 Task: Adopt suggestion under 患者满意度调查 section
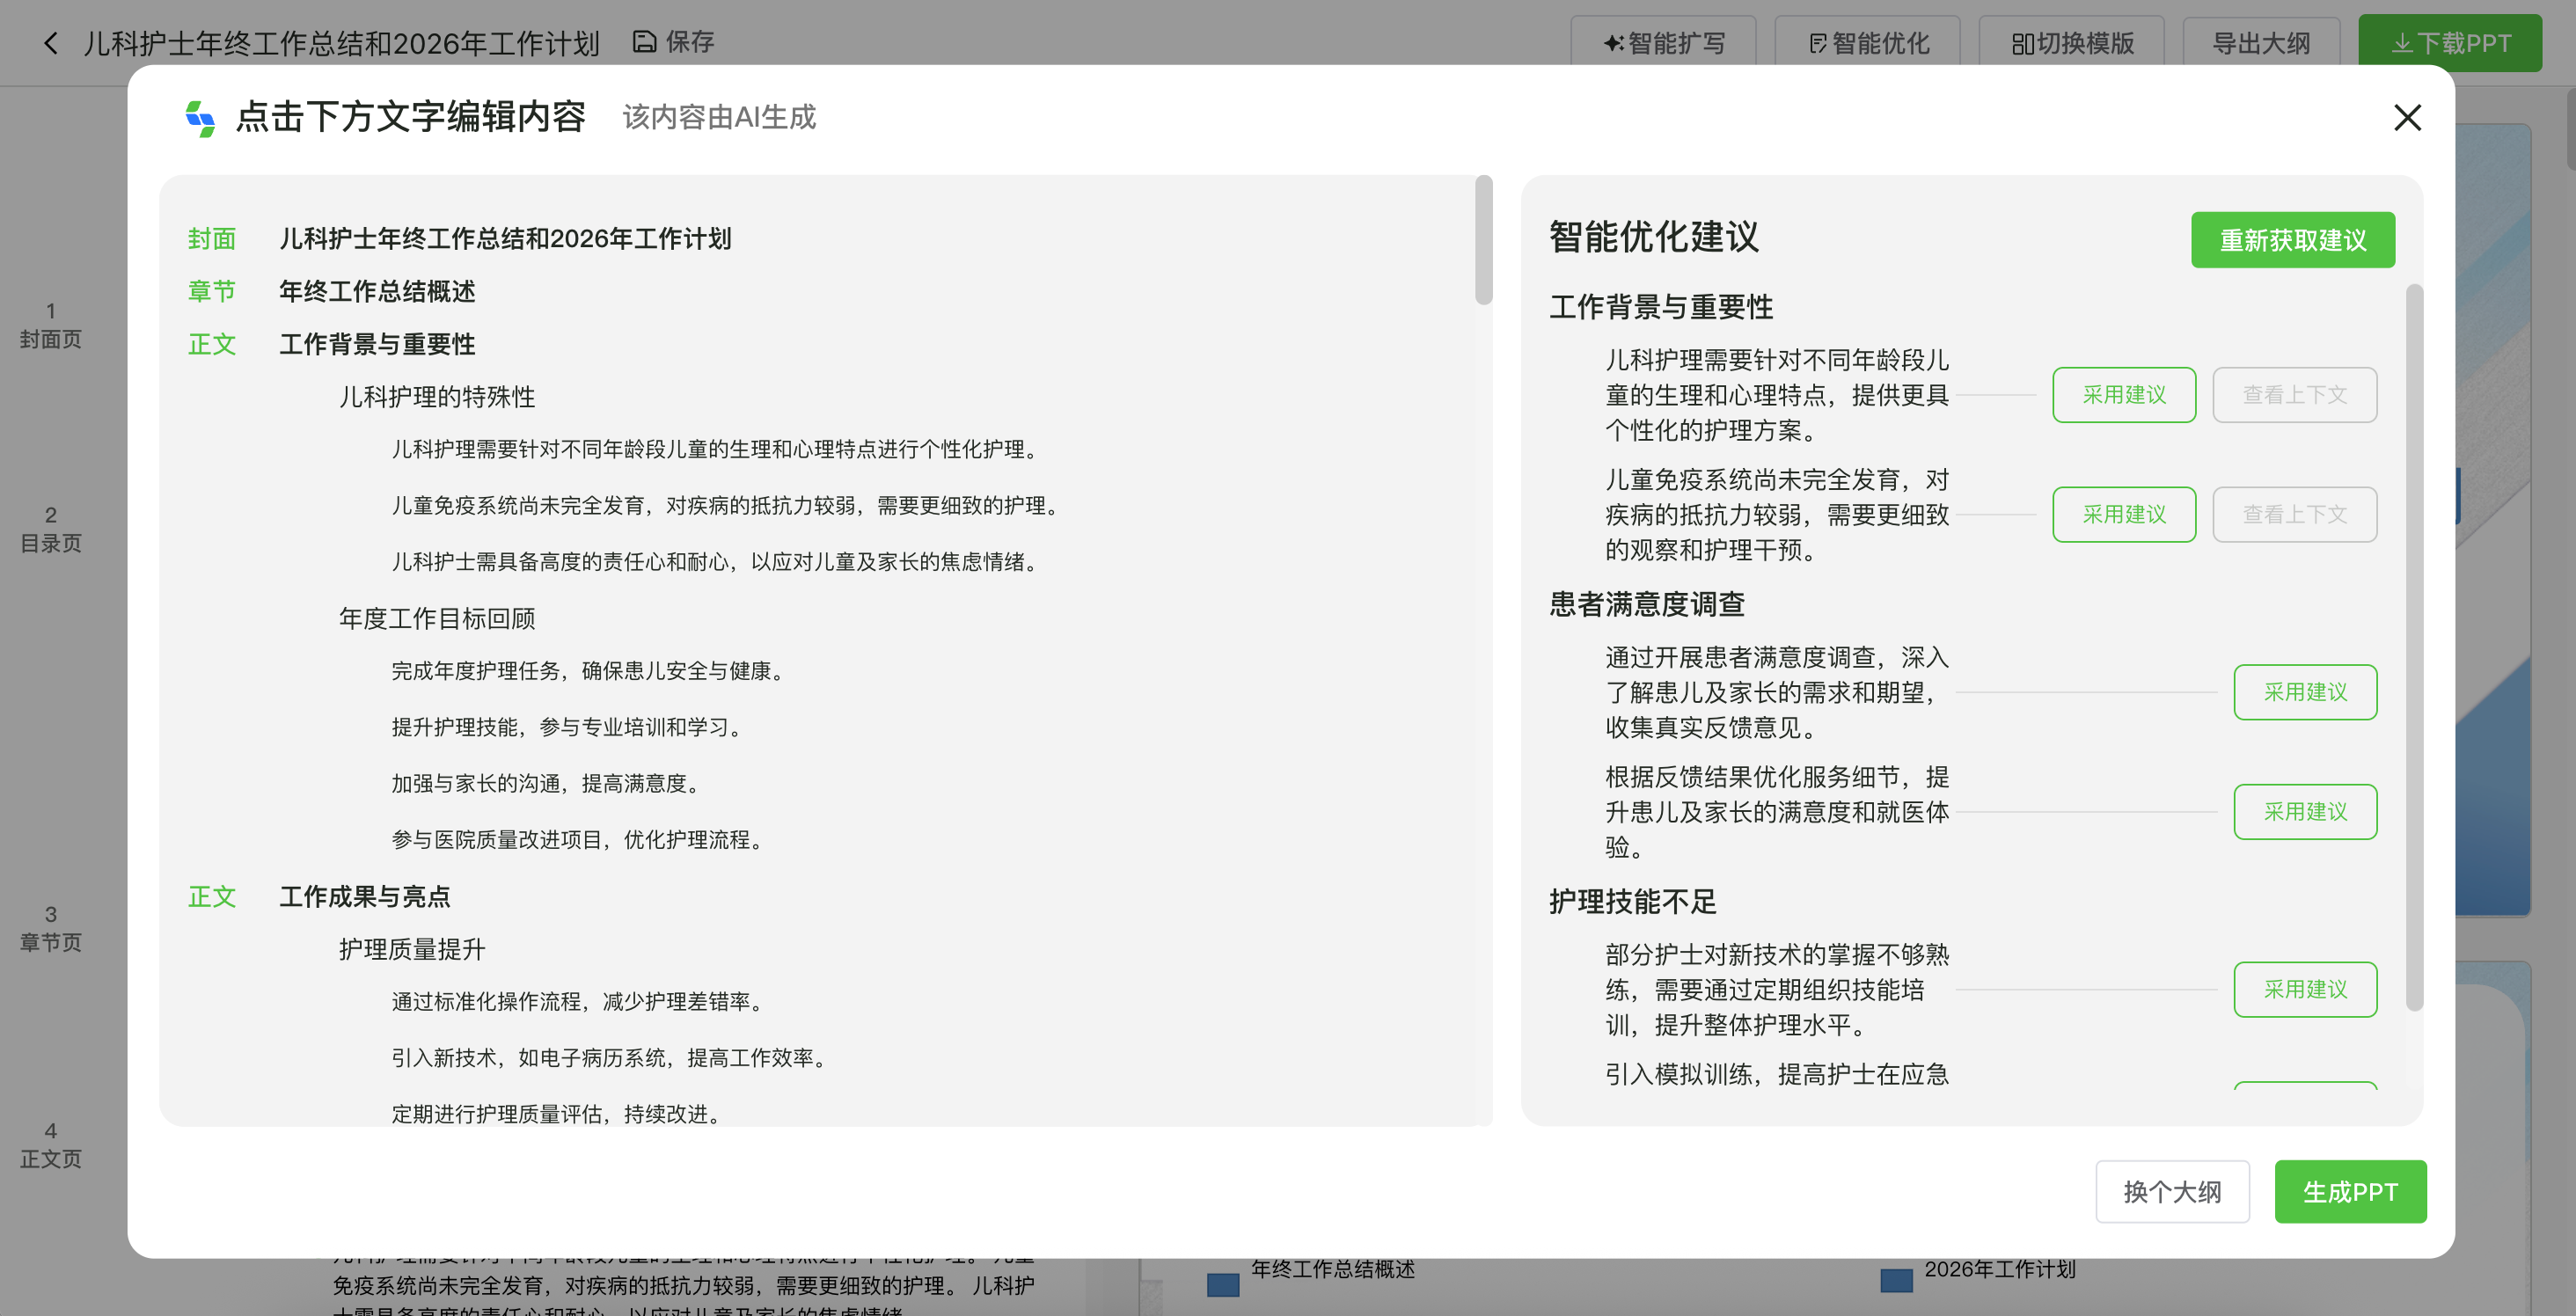2305,691
